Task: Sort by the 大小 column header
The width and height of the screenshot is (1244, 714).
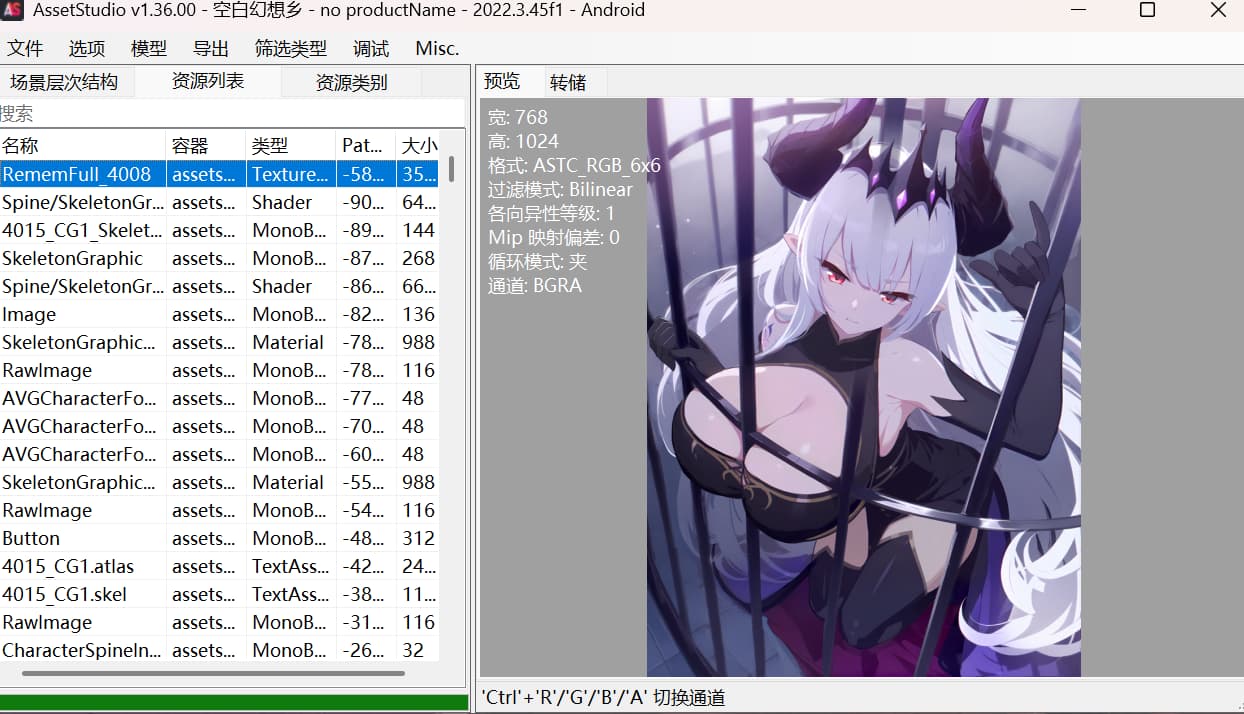Action: [x=419, y=146]
